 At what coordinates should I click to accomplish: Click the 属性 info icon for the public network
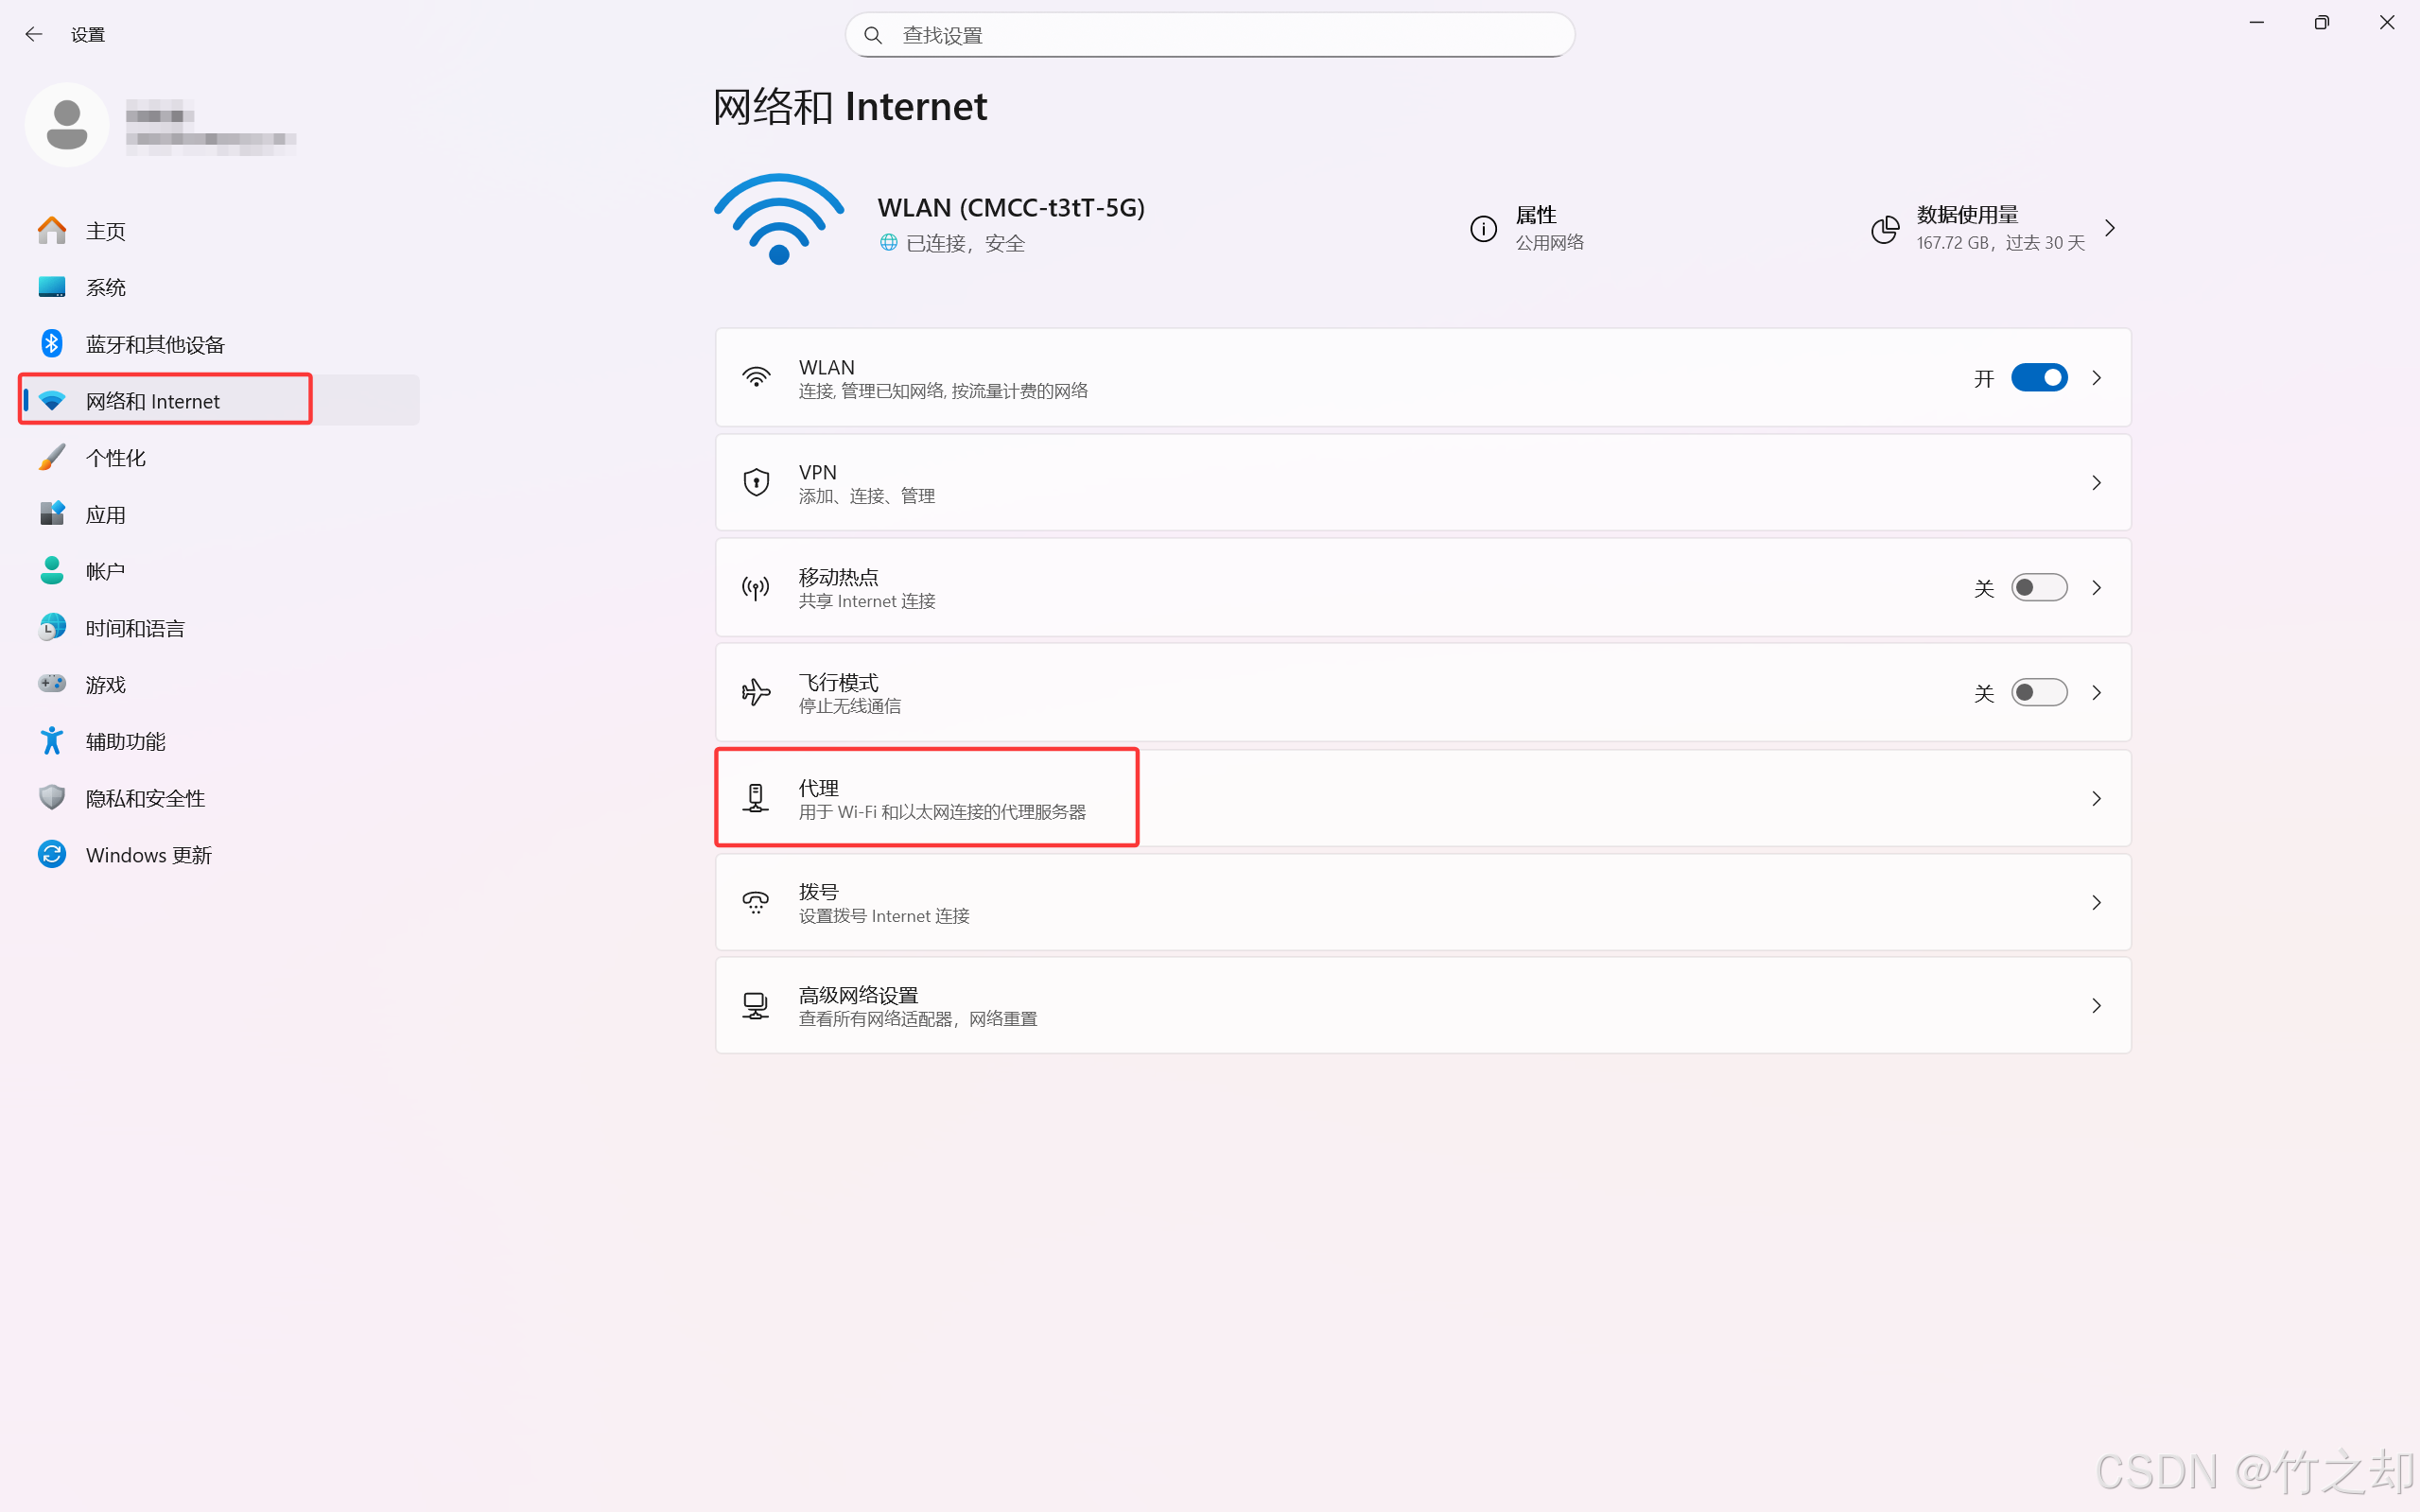[x=1483, y=228]
